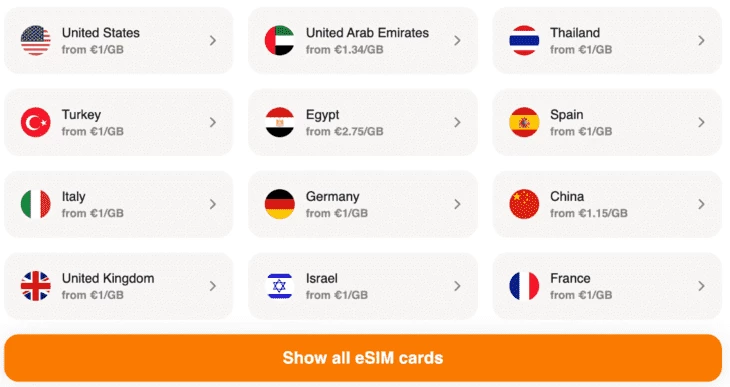Click China price from €1.15/GB text
Image resolution: width=730 pixels, height=387 pixels.
pyautogui.click(x=589, y=213)
